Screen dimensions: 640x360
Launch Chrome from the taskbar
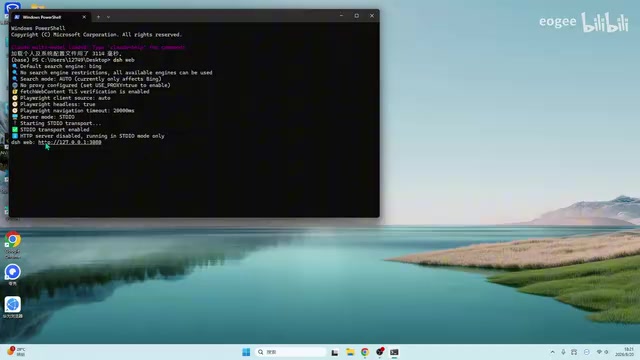coord(365,352)
